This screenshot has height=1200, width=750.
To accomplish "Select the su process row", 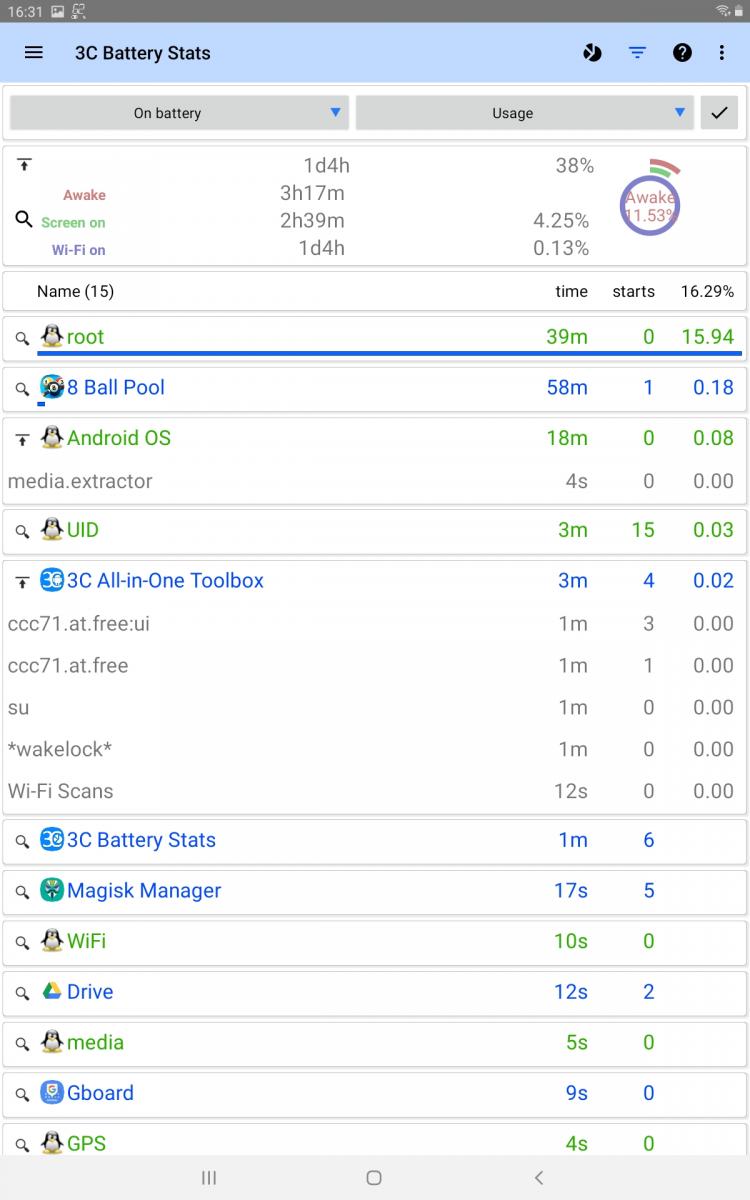I will click(x=375, y=707).
